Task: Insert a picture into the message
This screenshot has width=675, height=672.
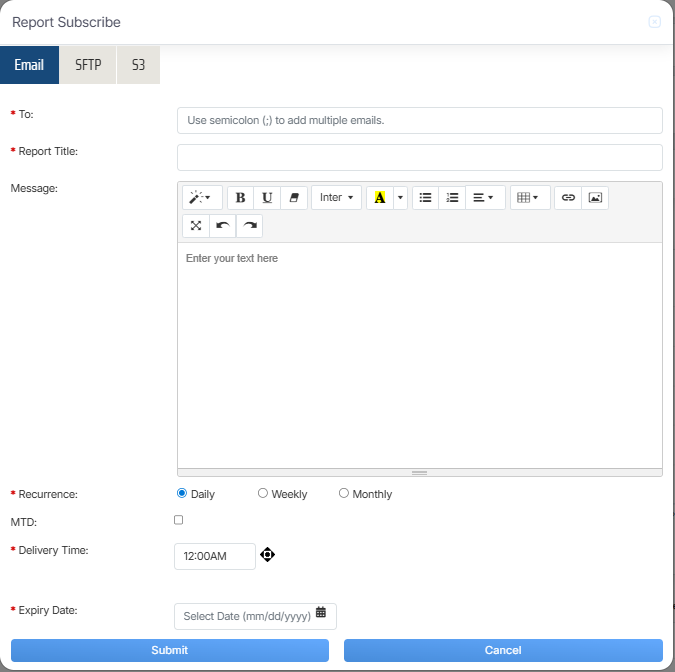Action: pos(595,198)
